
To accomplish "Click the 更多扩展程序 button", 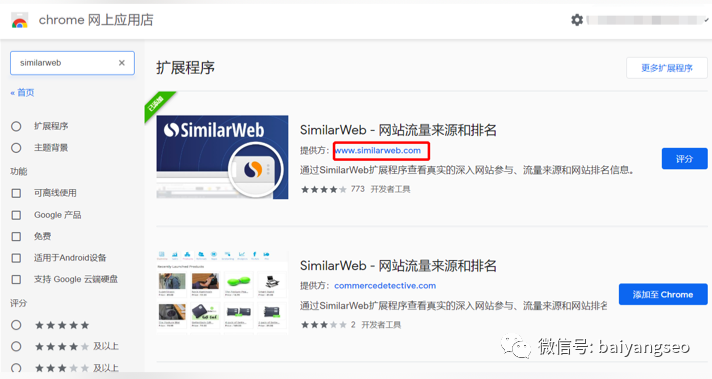I will pyautogui.click(x=667, y=68).
